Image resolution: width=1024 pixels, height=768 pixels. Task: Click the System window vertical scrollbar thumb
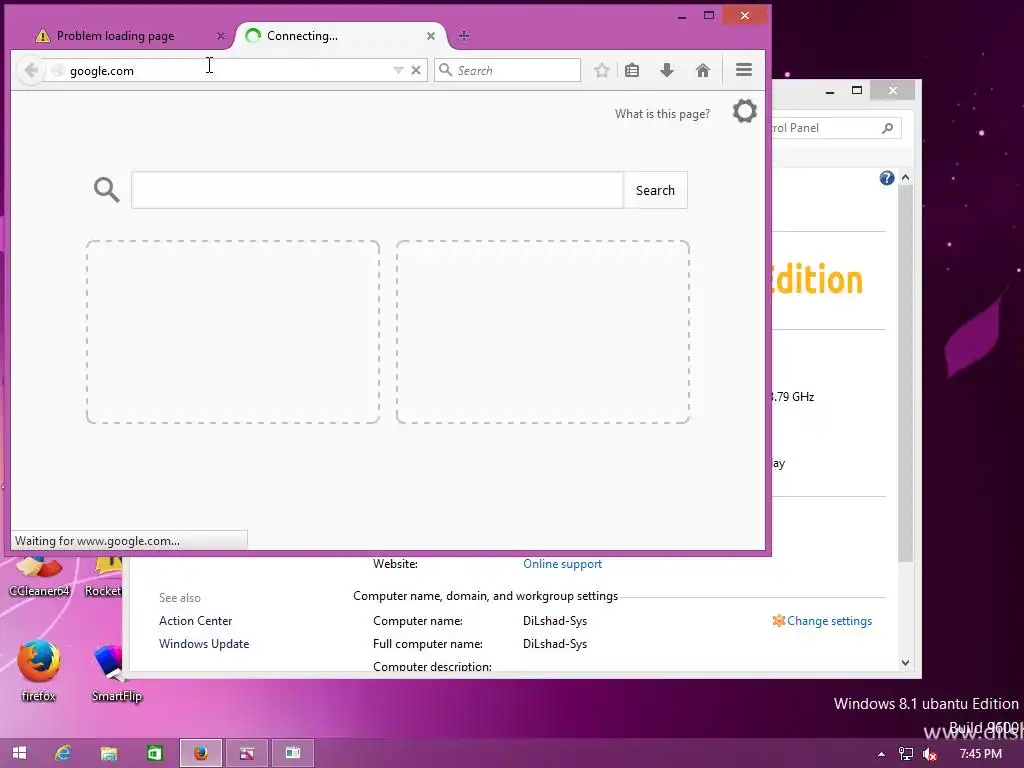click(x=905, y=372)
